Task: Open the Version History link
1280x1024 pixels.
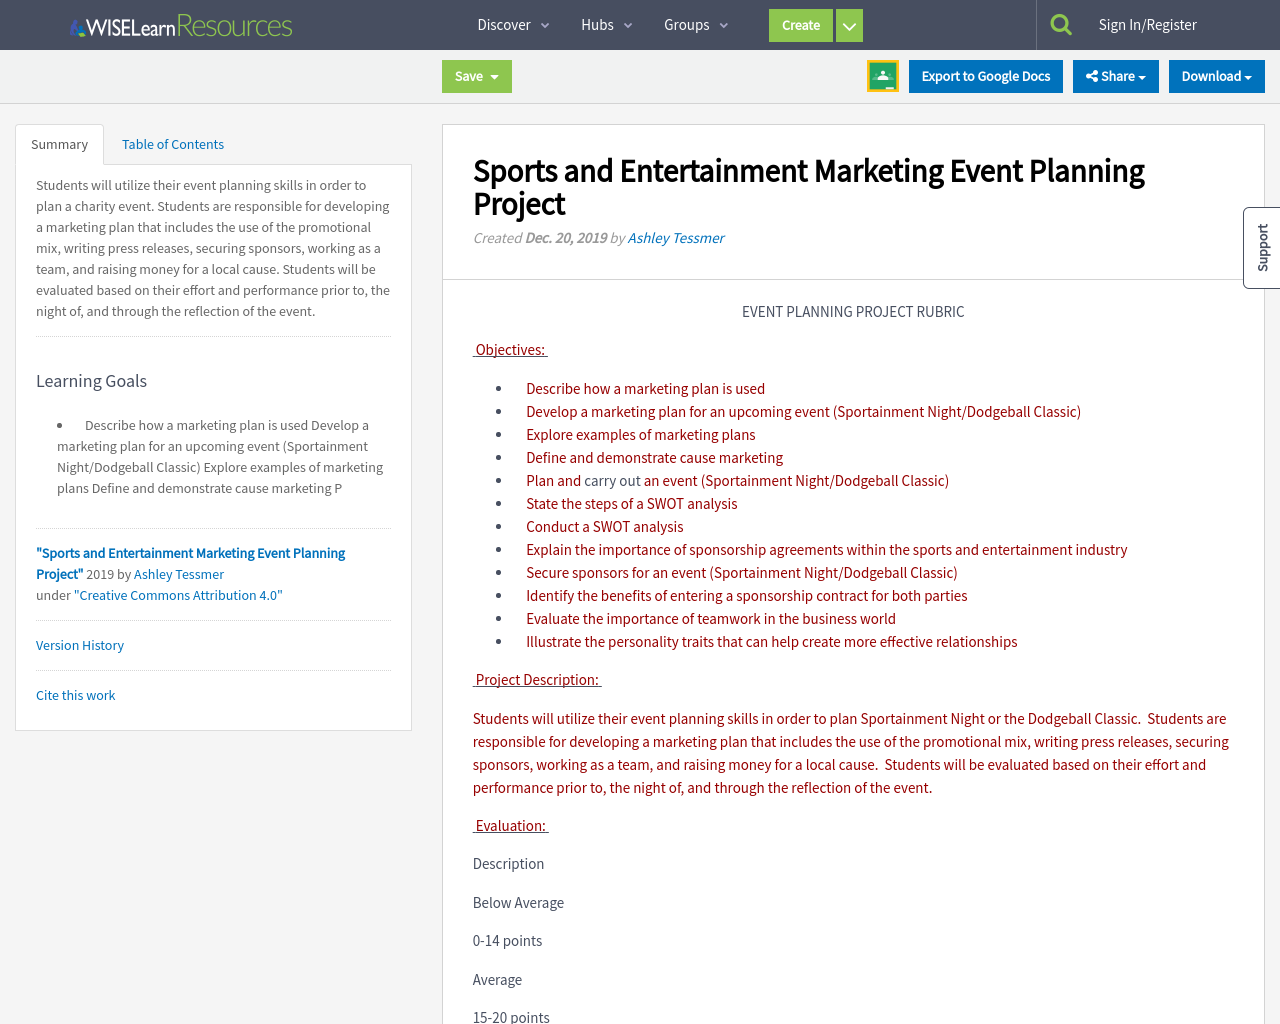Action: (x=79, y=645)
